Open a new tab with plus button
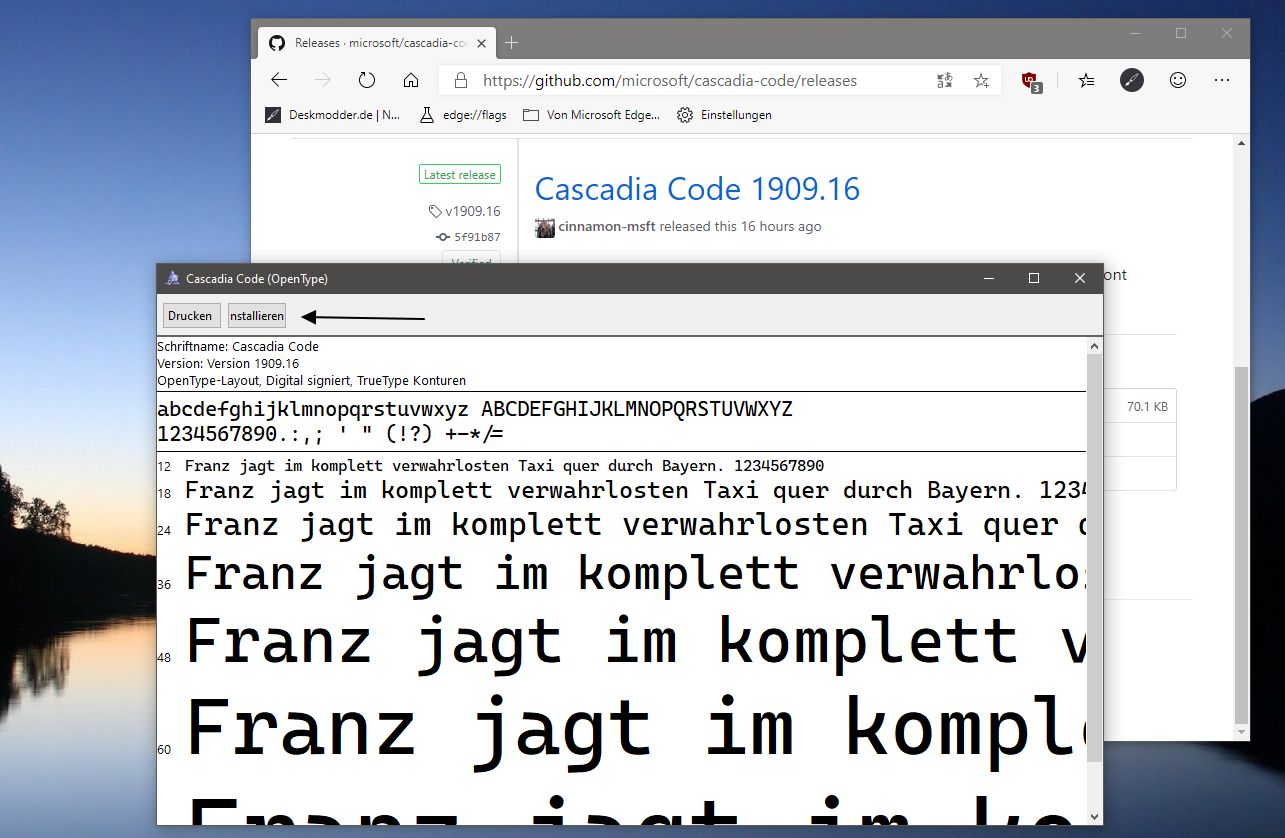1285x838 pixels. 512,43
